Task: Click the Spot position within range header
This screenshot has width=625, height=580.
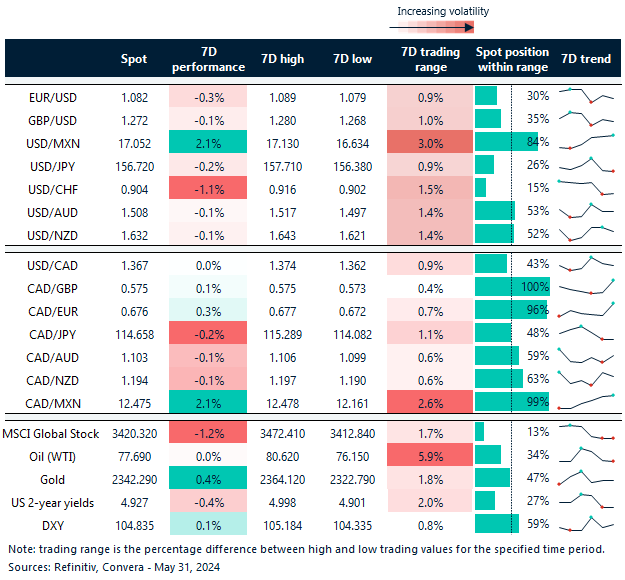Action: [513, 59]
